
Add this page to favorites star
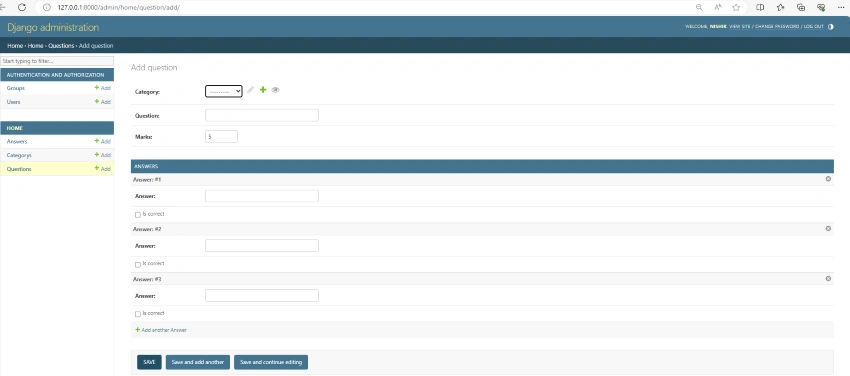[736, 7]
